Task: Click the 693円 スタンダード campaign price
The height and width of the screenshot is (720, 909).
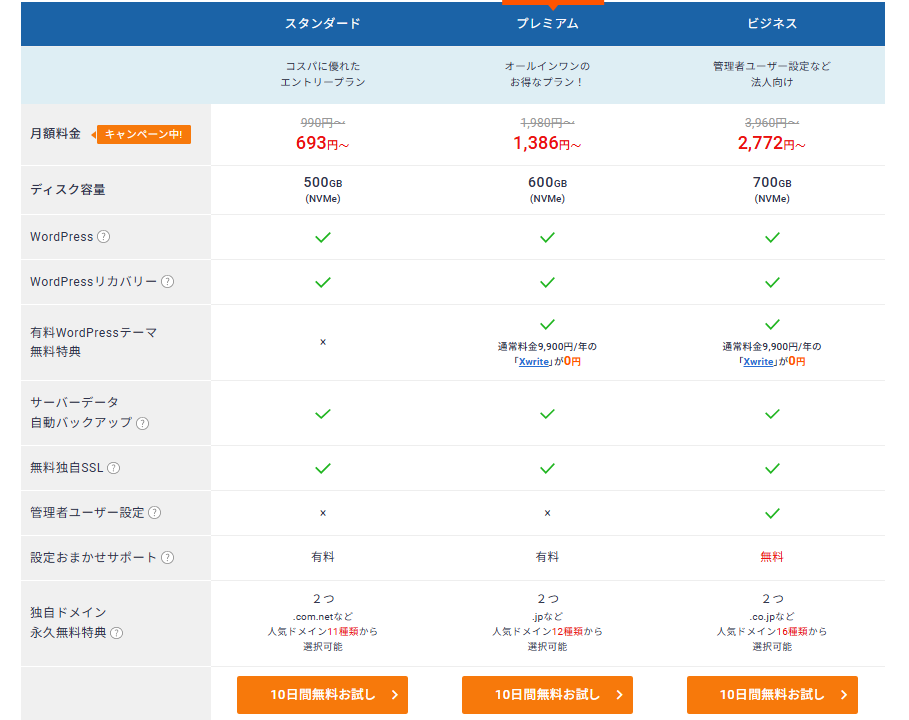Action: click(x=322, y=144)
